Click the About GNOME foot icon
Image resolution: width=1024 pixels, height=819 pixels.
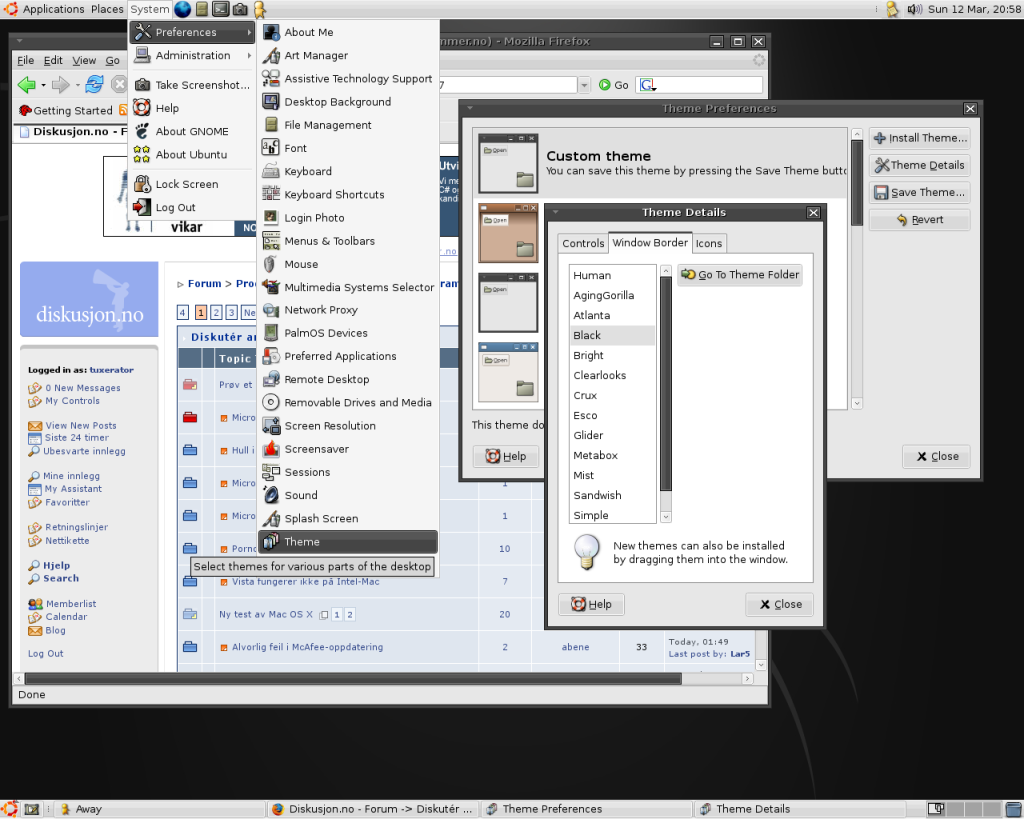[142, 131]
